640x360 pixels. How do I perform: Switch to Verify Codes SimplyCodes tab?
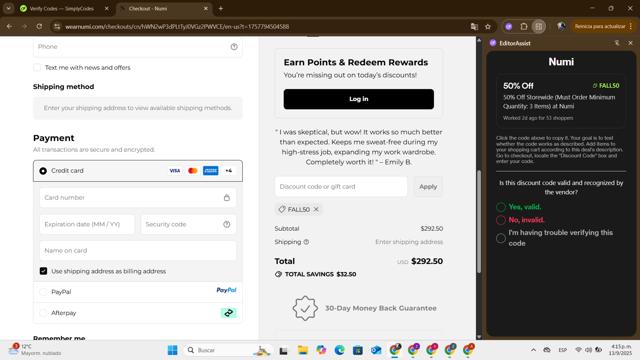point(61,8)
